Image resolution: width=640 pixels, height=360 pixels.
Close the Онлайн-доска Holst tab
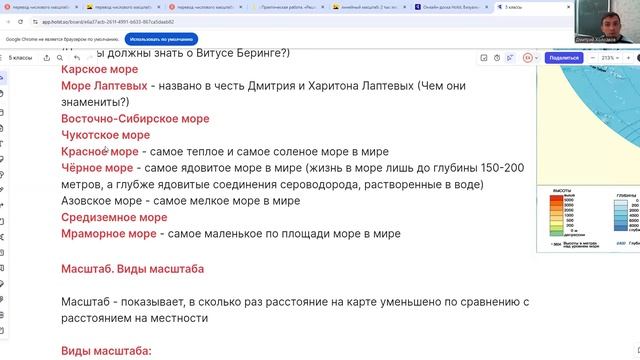[487, 7]
